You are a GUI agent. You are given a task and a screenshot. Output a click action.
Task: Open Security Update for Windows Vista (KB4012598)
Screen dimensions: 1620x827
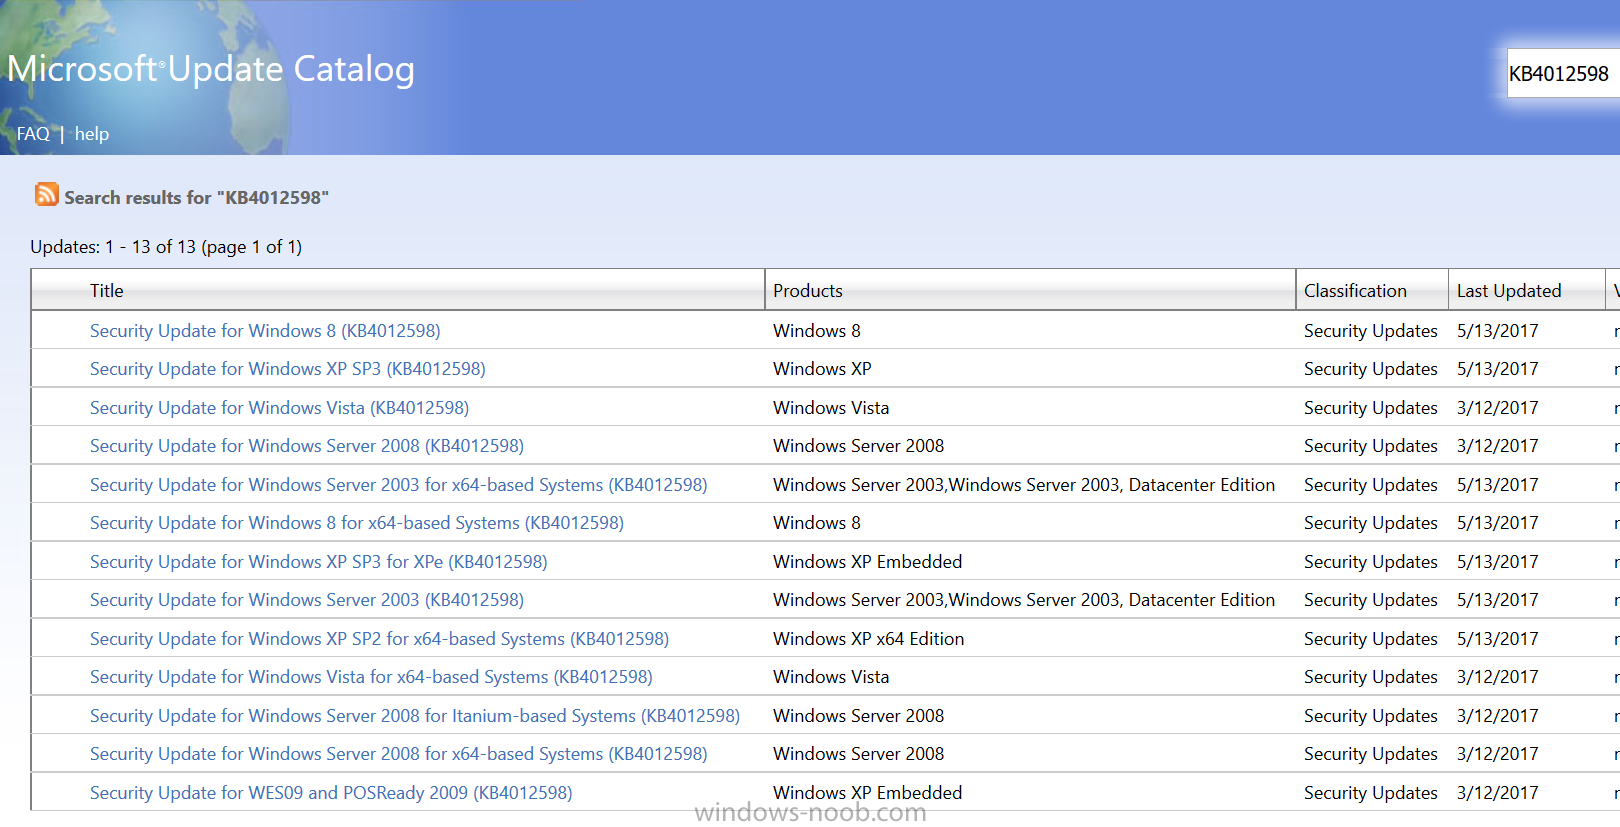click(x=279, y=408)
